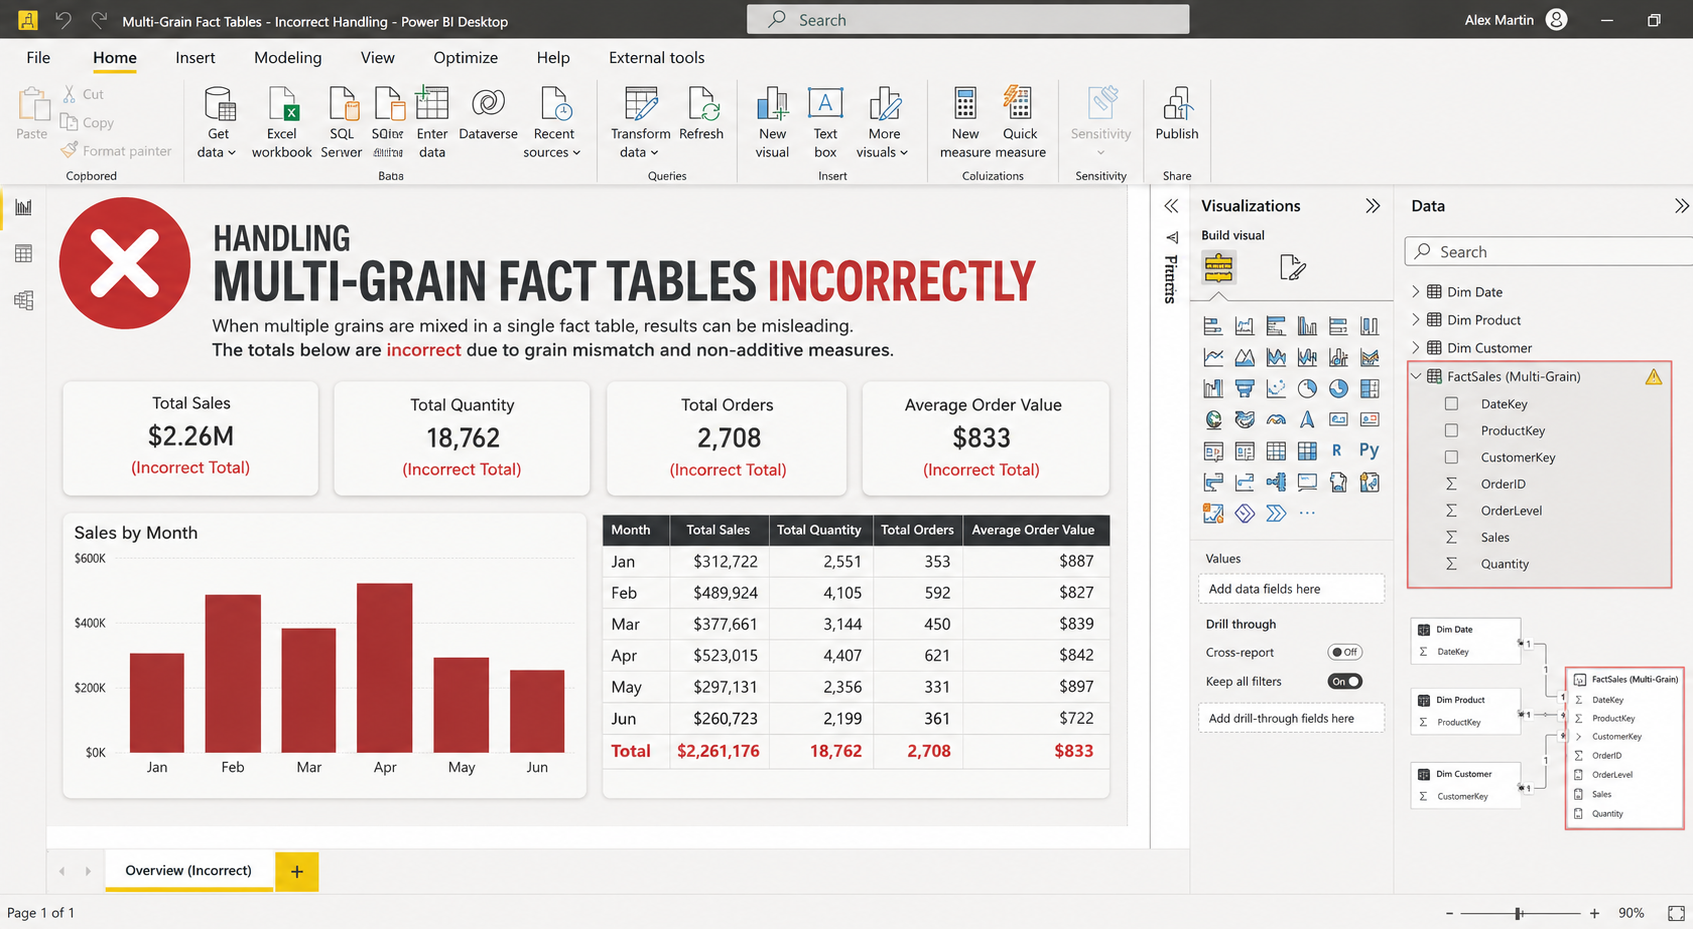Switch to Report view in left sidebar
The image size is (1693, 929).
[23, 207]
